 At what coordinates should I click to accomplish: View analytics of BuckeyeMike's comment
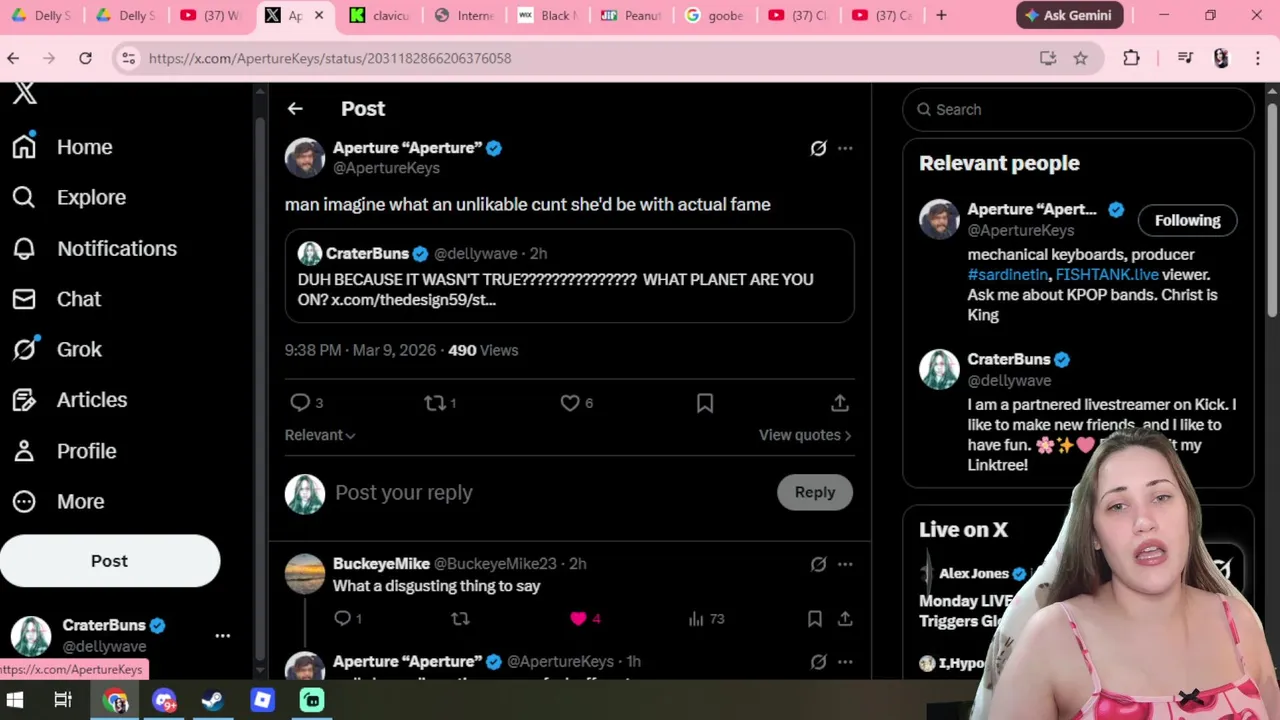(x=706, y=619)
